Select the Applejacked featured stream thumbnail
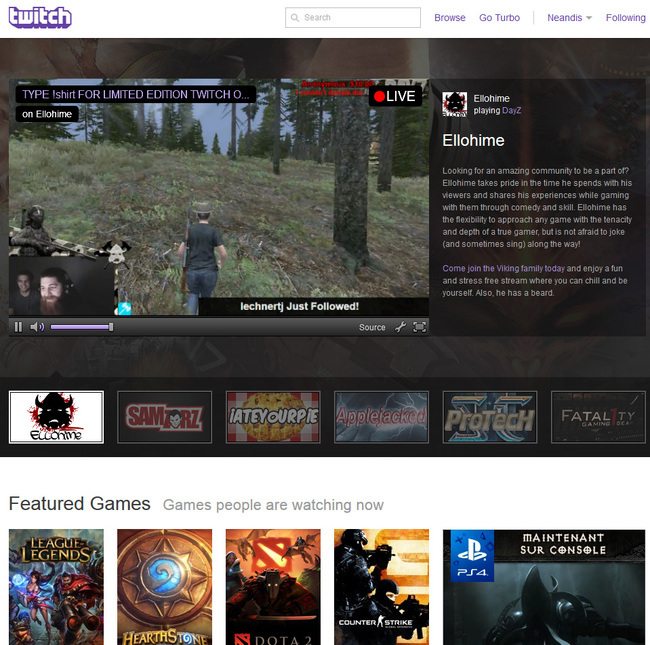 pyautogui.click(x=381, y=417)
